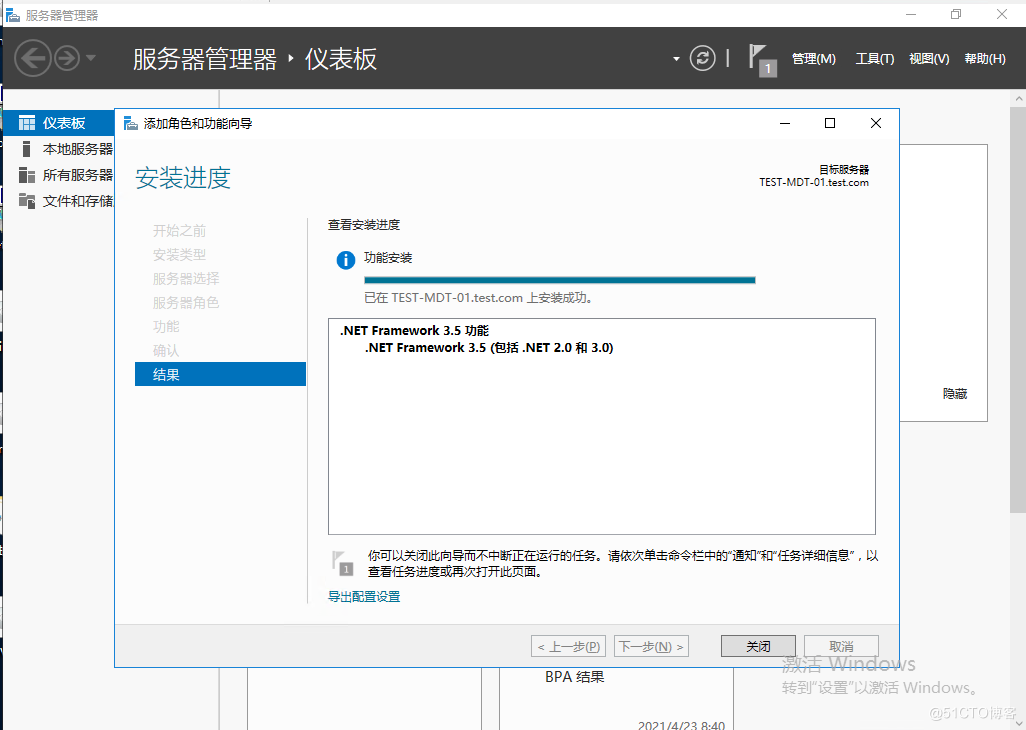
Task: Click the 已在 TEST-MDT-01.test.com 上安装成功 status text
Action: point(478,298)
